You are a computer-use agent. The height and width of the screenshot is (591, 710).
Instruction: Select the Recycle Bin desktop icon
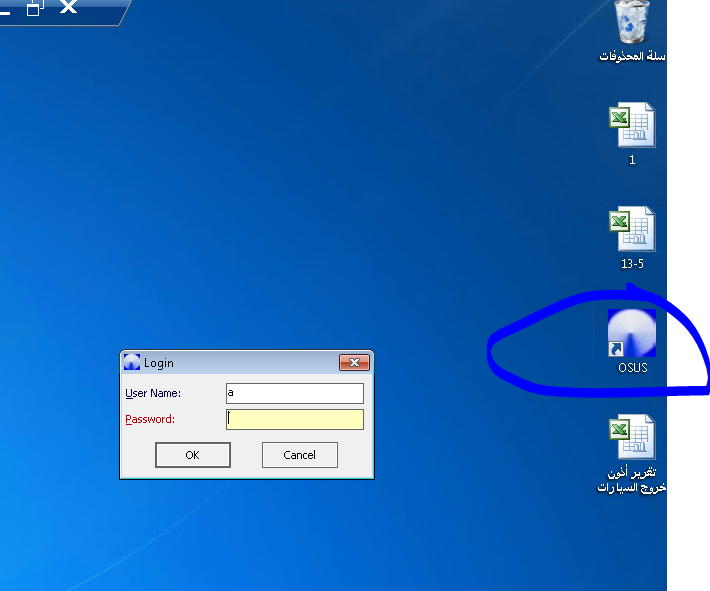[x=632, y=21]
